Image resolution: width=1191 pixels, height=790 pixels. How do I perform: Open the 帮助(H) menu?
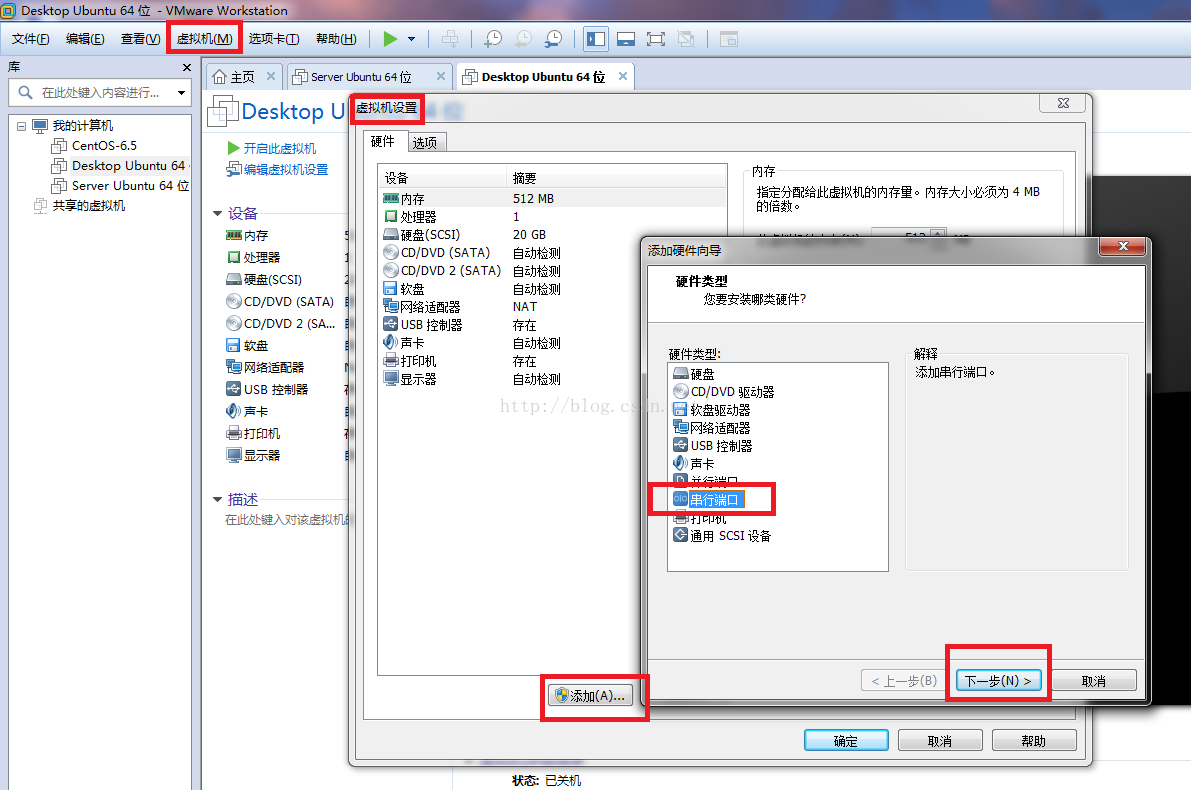point(336,39)
